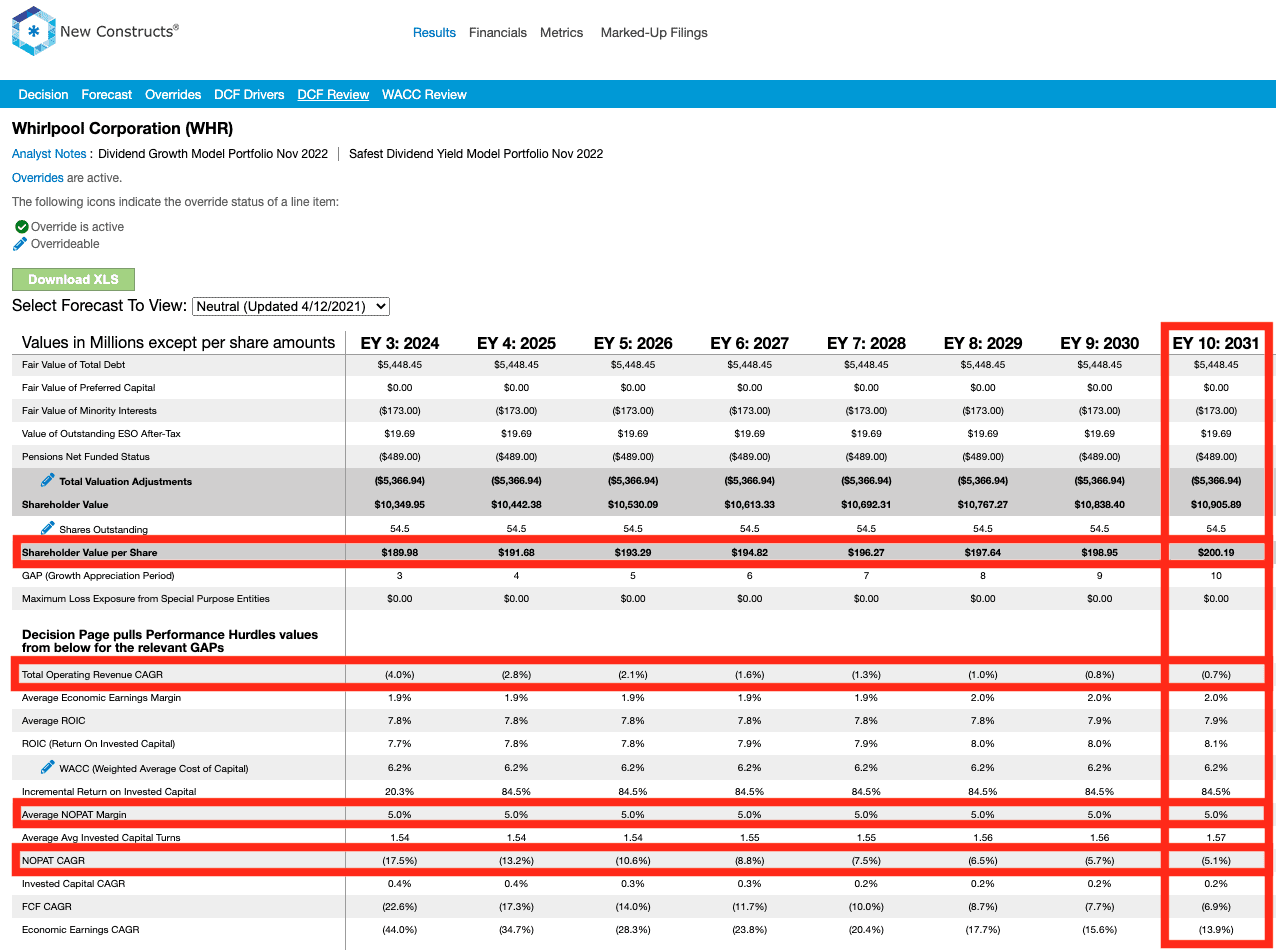1276x950 pixels.
Task: Click Incremental Return on Invested Capital label
Action: click(x=109, y=792)
